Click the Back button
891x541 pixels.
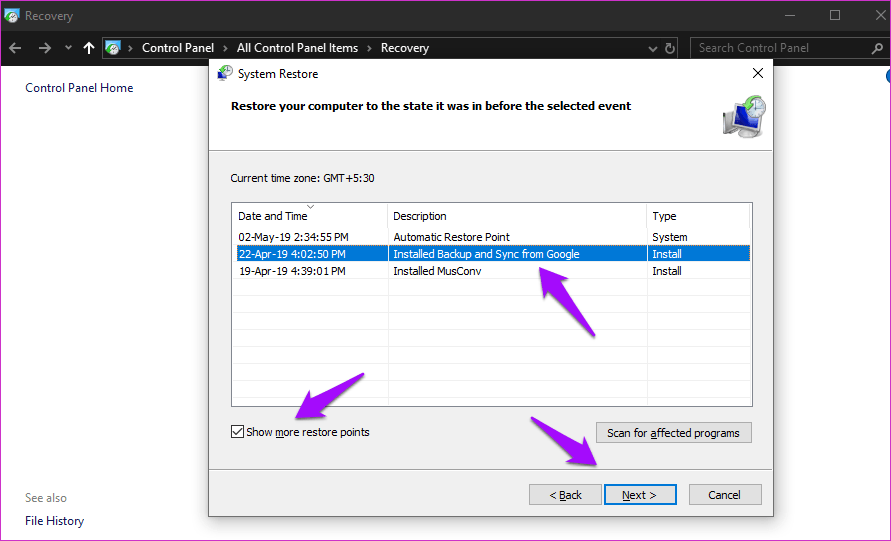[565, 495]
